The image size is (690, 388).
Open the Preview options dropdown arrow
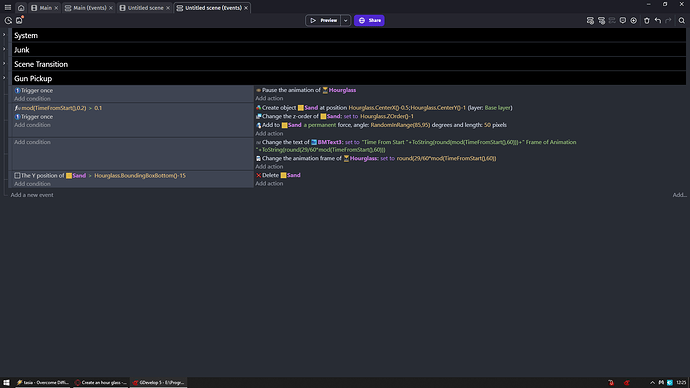pyautogui.click(x=346, y=20)
